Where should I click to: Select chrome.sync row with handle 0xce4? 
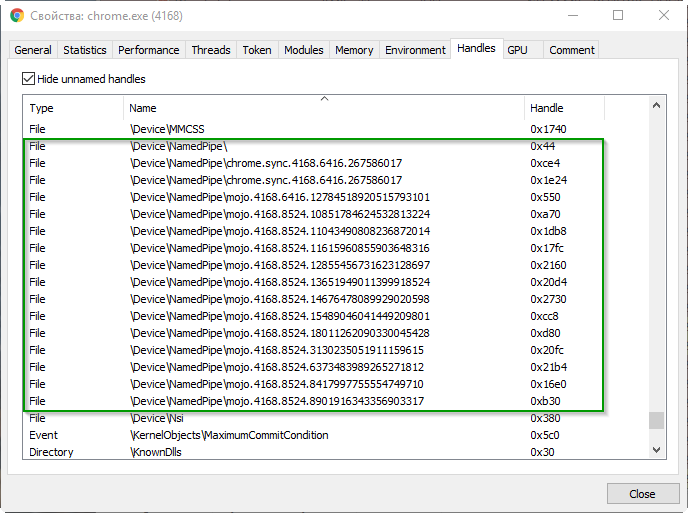[x=314, y=163]
